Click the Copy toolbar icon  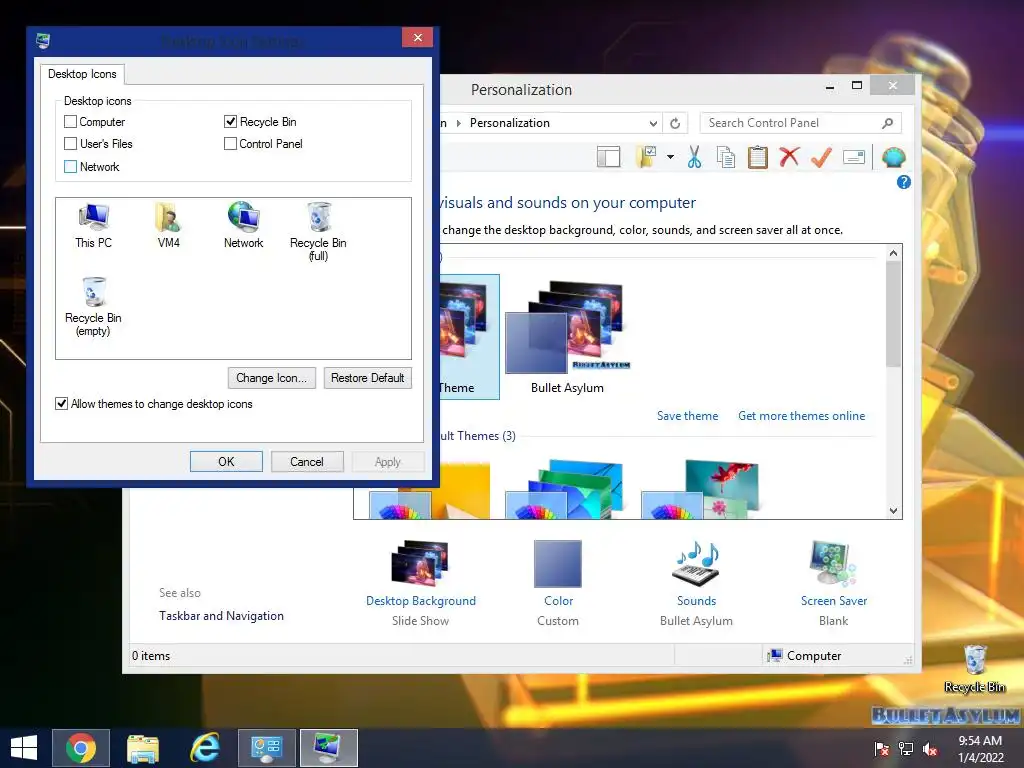point(726,157)
